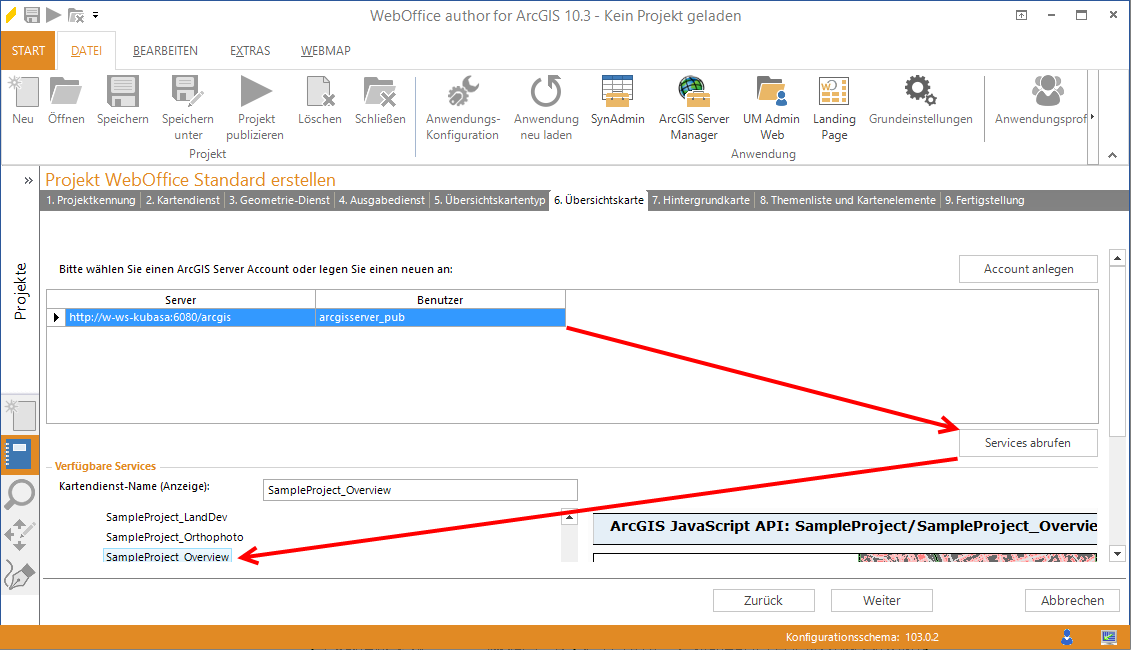The width and height of the screenshot is (1131, 650).
Task: Collapse the ribbon with the chevron
Action: click(x=1113, y=155)
